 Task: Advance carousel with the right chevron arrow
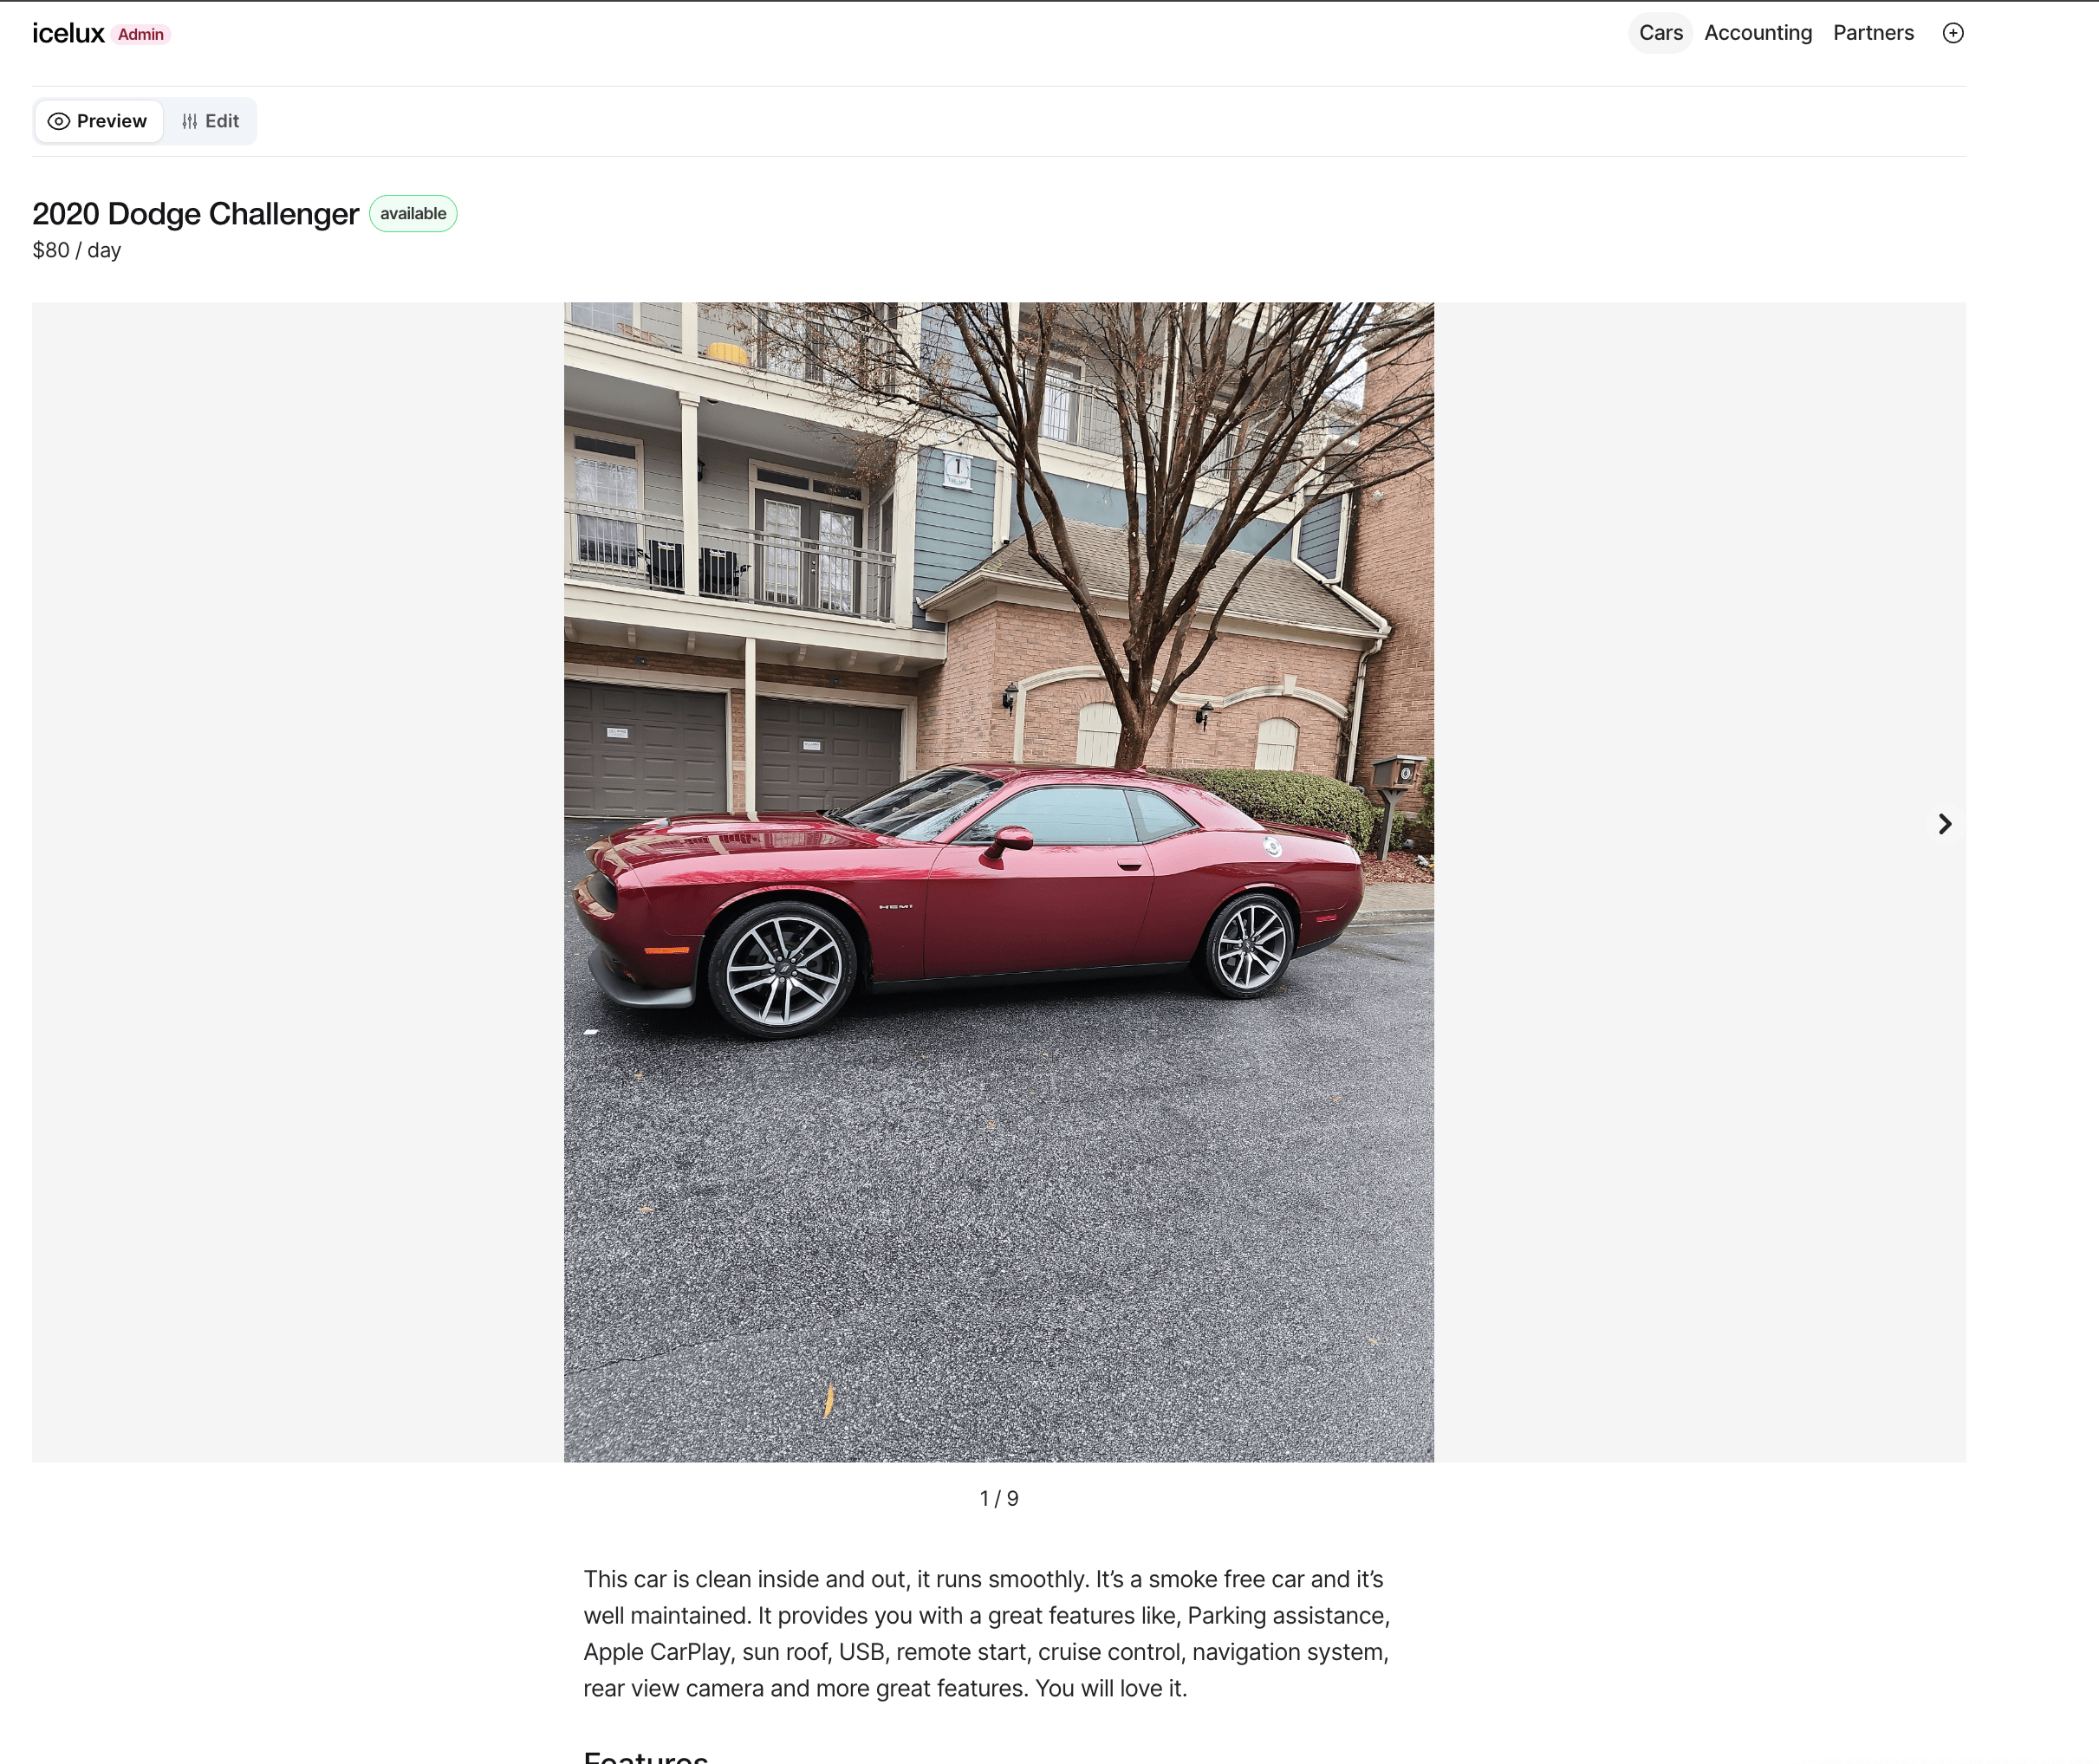point(1944,824)
